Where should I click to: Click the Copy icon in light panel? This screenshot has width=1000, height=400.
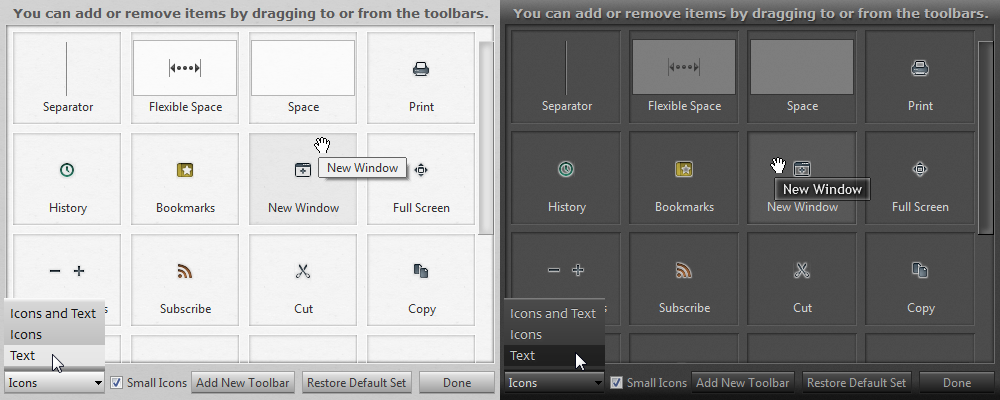421,271
